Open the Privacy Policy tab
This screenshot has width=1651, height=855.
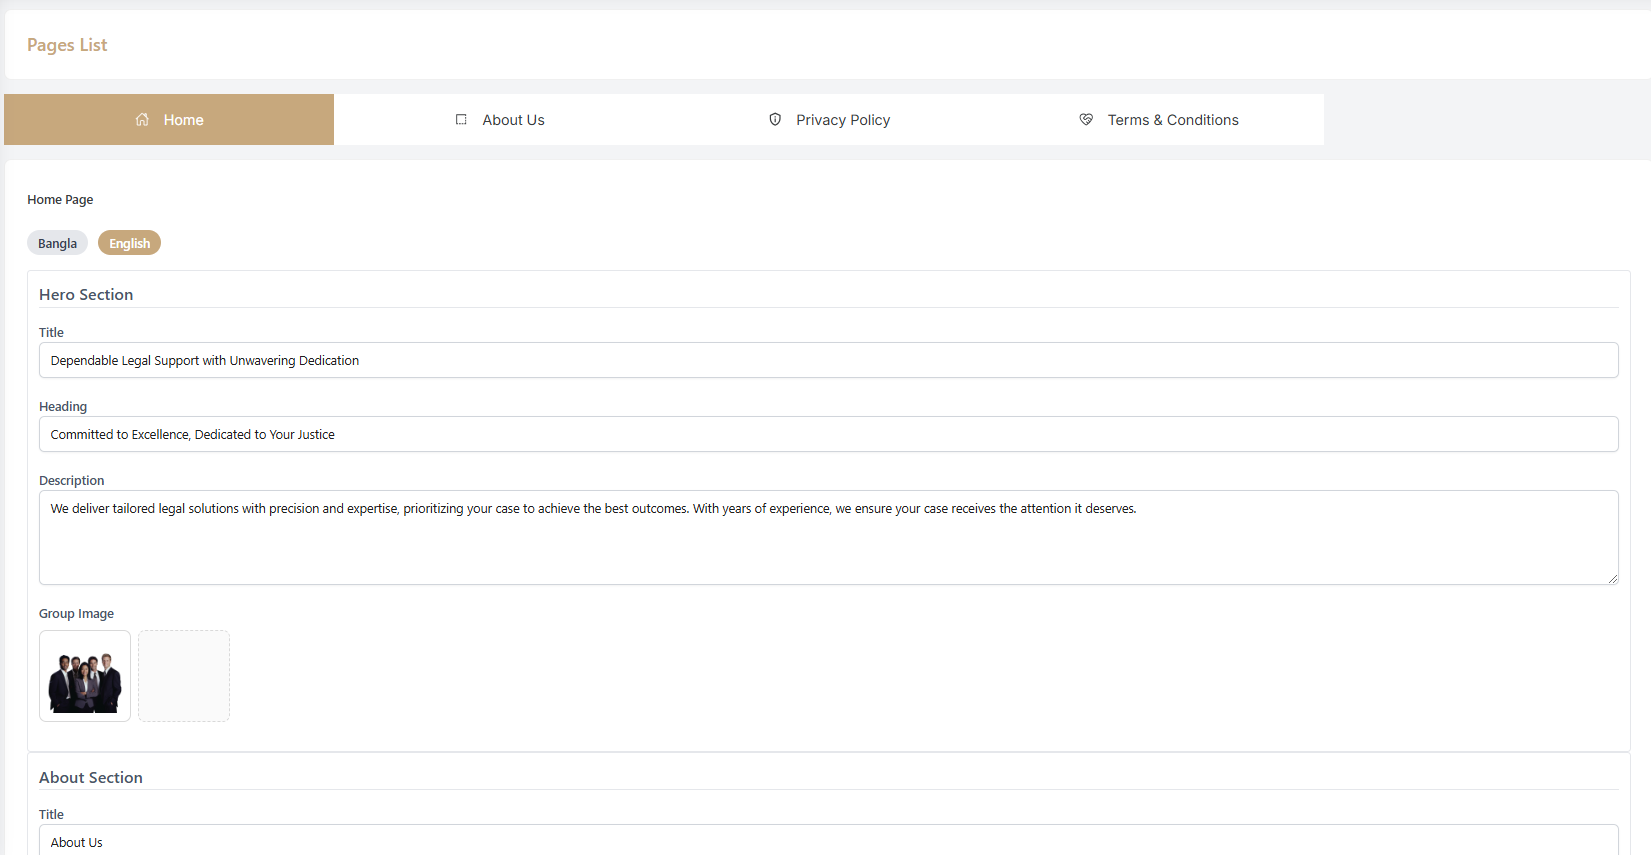click(829, 120)
